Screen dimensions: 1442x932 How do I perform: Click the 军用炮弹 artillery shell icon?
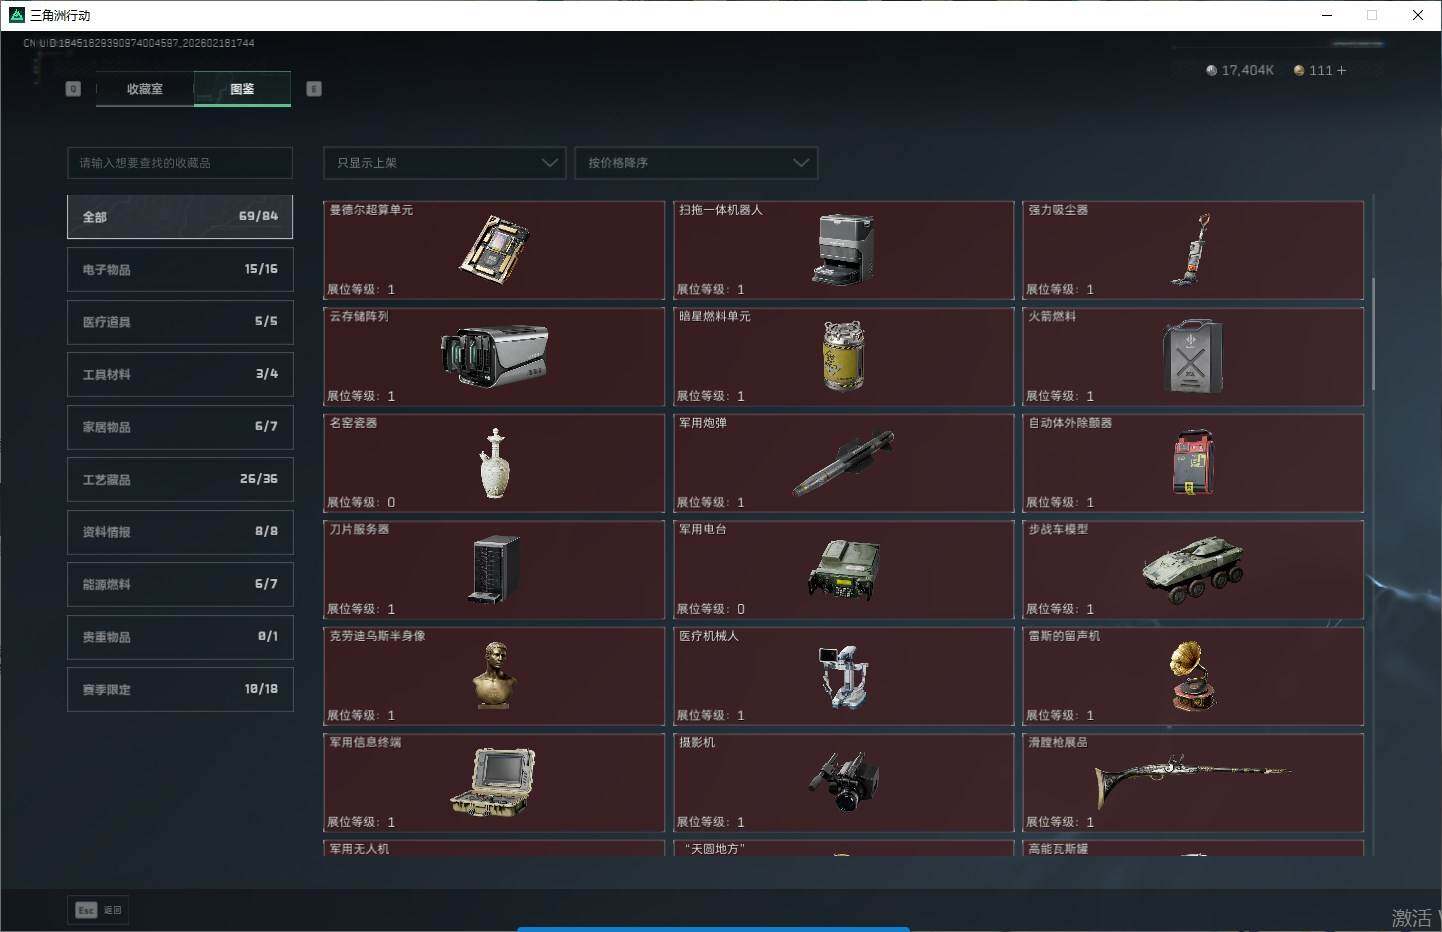843,463
